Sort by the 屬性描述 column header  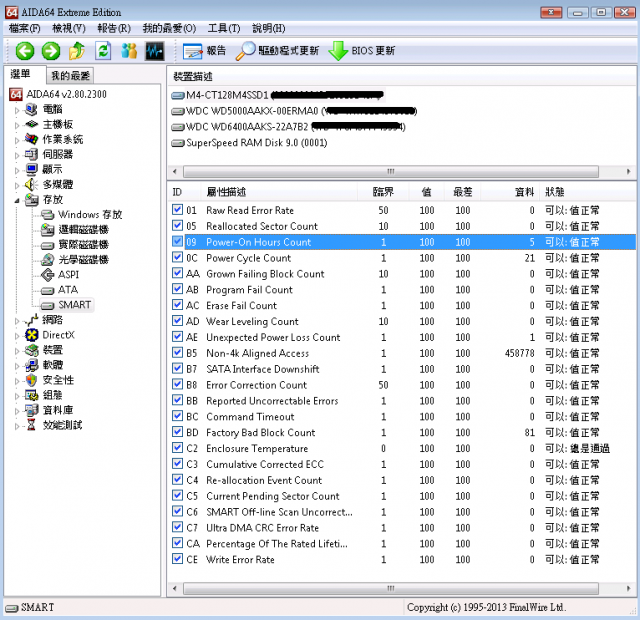(x=279, y=192)
